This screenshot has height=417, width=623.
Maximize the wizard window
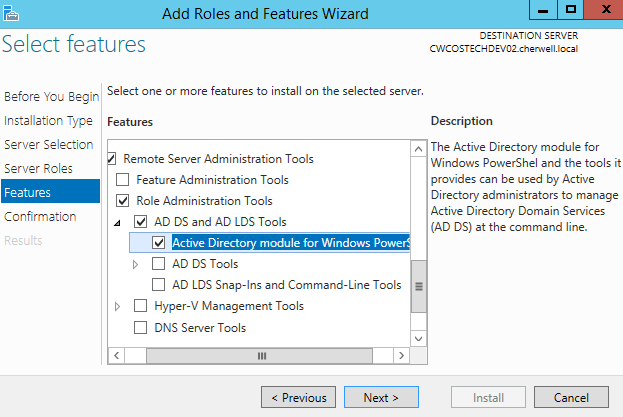coord(571,10)
